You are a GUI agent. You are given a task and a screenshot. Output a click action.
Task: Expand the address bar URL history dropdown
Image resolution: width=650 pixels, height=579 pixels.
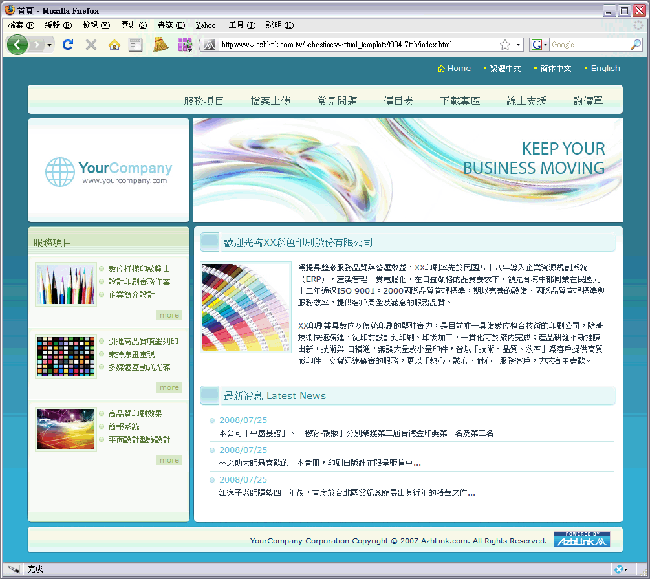click(518, 45)
